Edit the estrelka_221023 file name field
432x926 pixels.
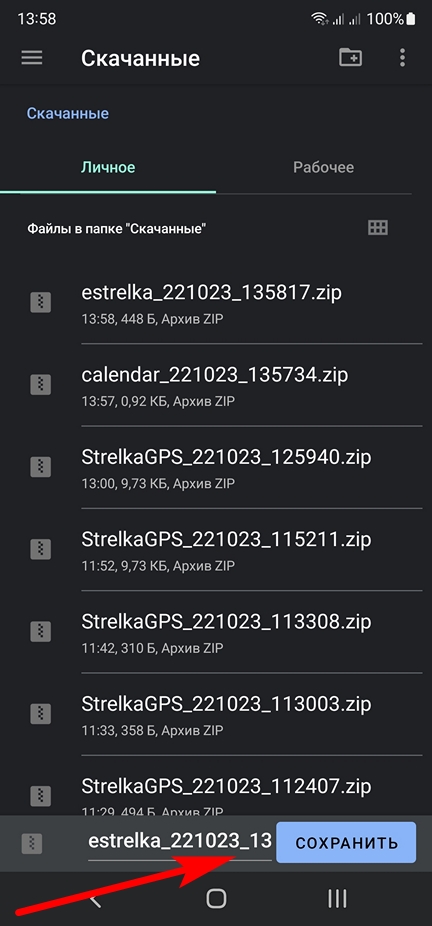pyautogui.click(x=179, y=842)
